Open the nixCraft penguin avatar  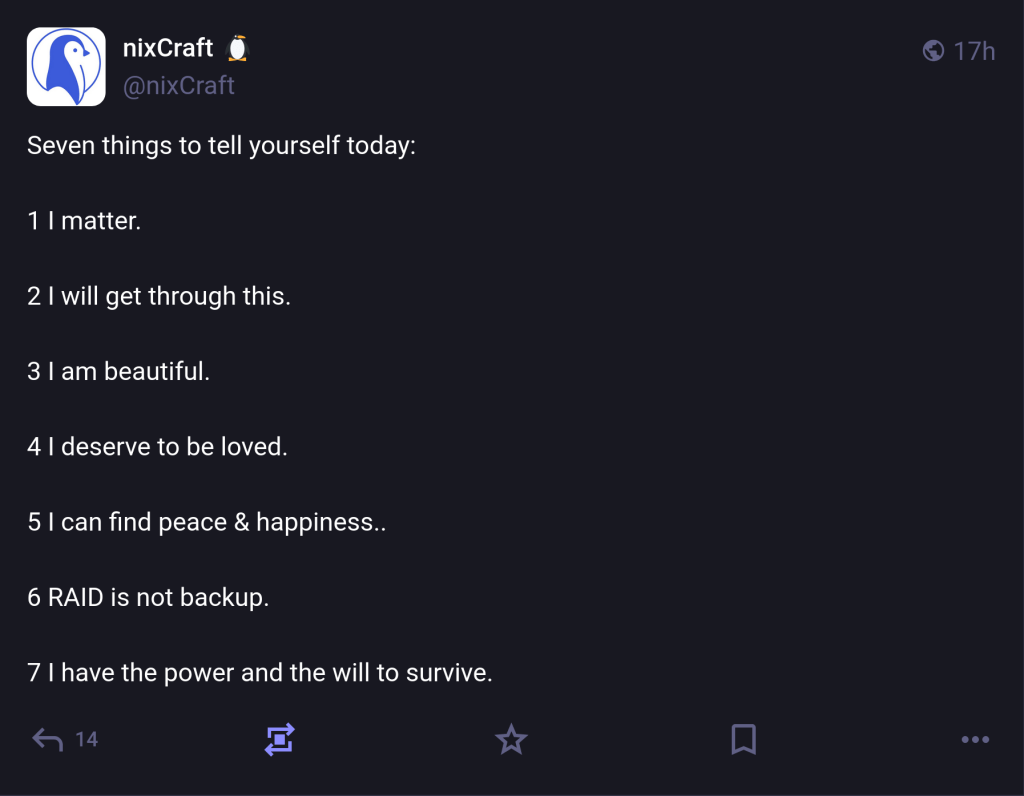coord(66,66)
